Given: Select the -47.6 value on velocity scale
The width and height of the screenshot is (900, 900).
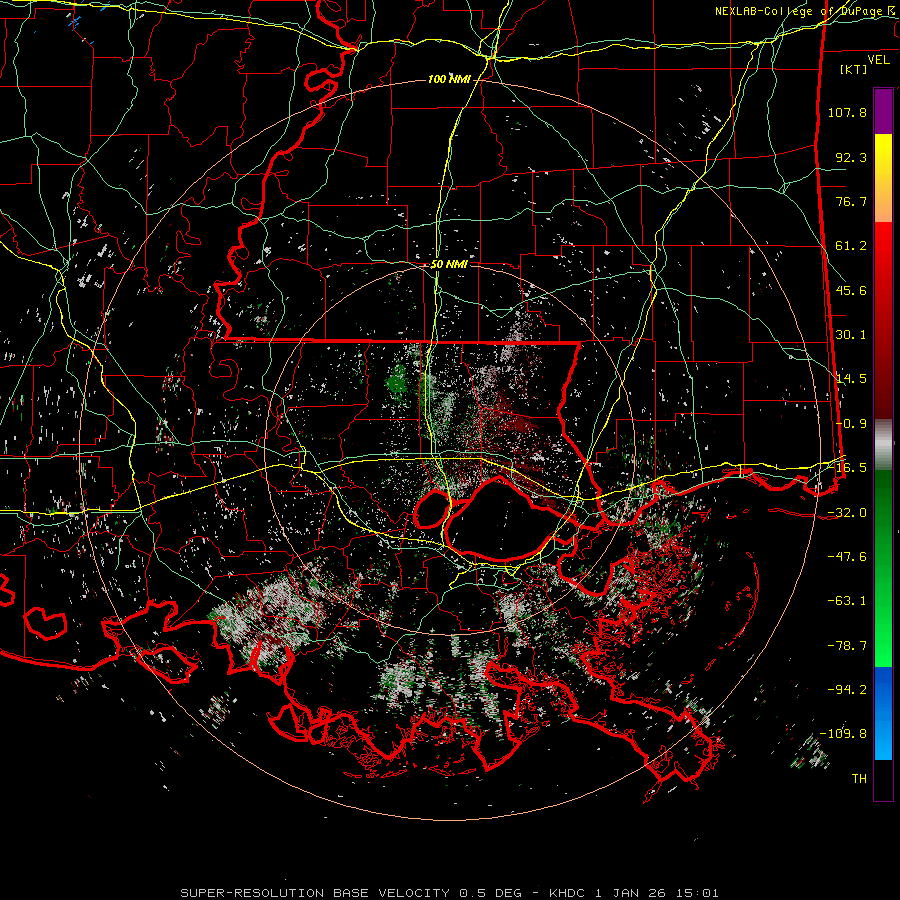Looking at the screenshot, I should 847,557.
